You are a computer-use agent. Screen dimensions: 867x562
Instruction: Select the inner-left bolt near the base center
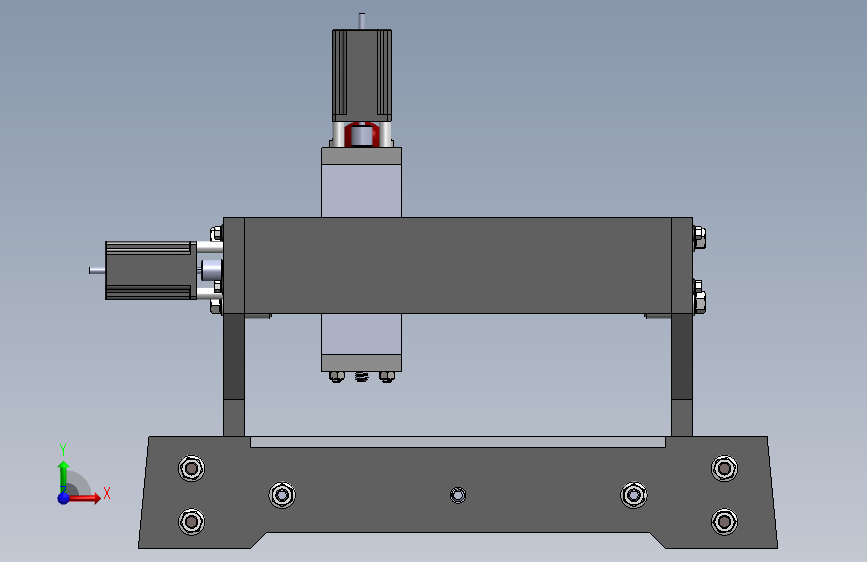click(282, 495)
